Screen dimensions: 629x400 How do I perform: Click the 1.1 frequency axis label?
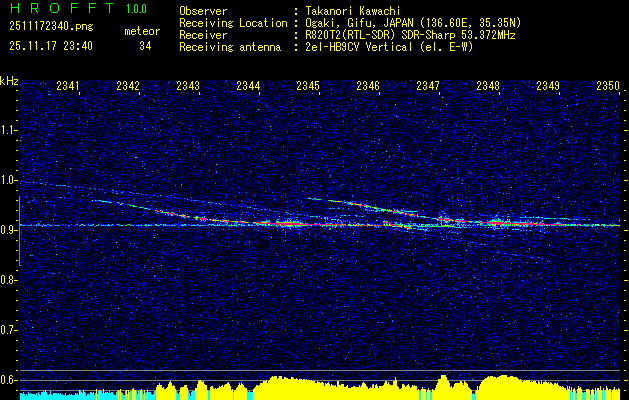[8, 130]
